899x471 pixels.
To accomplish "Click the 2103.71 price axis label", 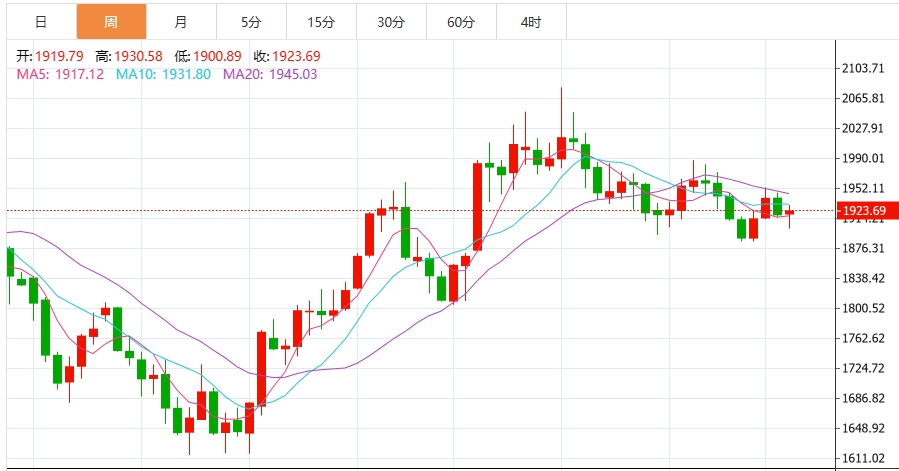I will [x=863, y=68].
